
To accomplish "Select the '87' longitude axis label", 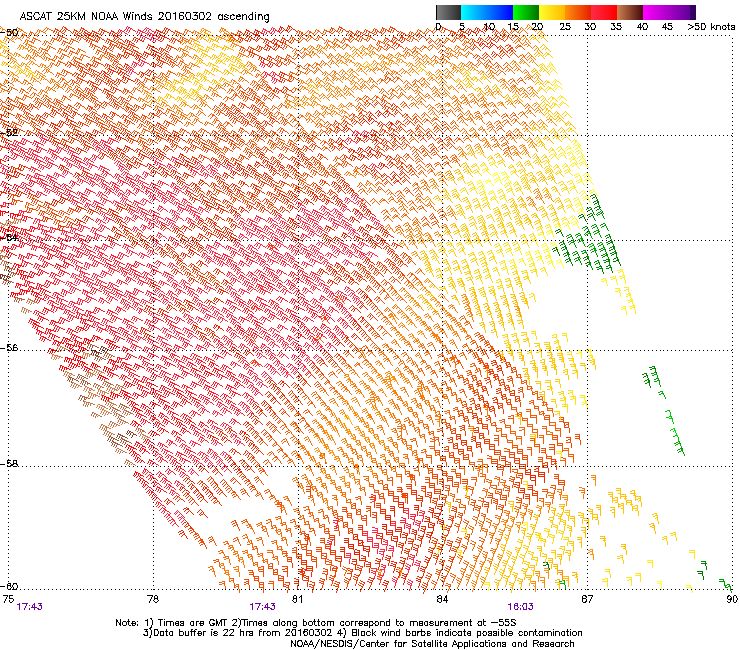I will tap(587, 599).
